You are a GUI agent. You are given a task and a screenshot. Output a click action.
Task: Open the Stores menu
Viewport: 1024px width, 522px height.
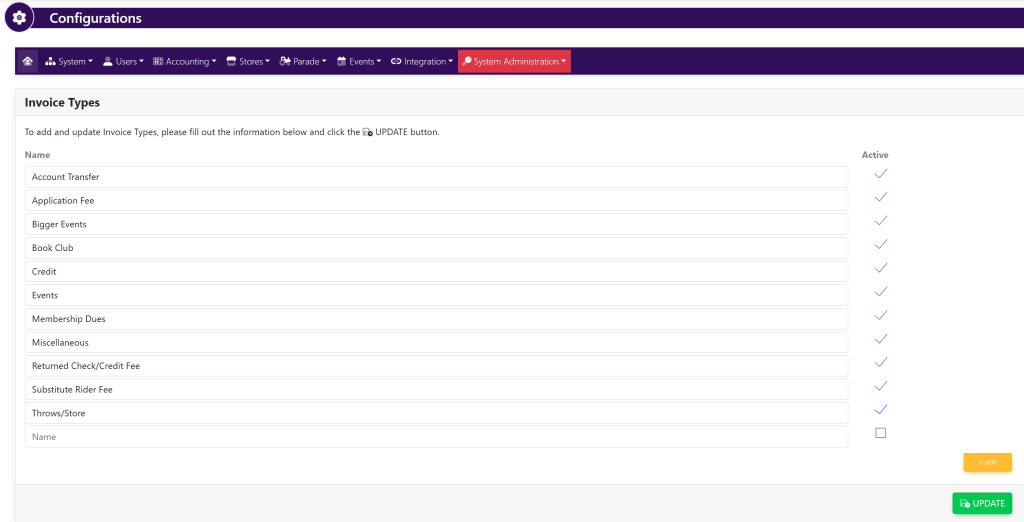(250, 62)
